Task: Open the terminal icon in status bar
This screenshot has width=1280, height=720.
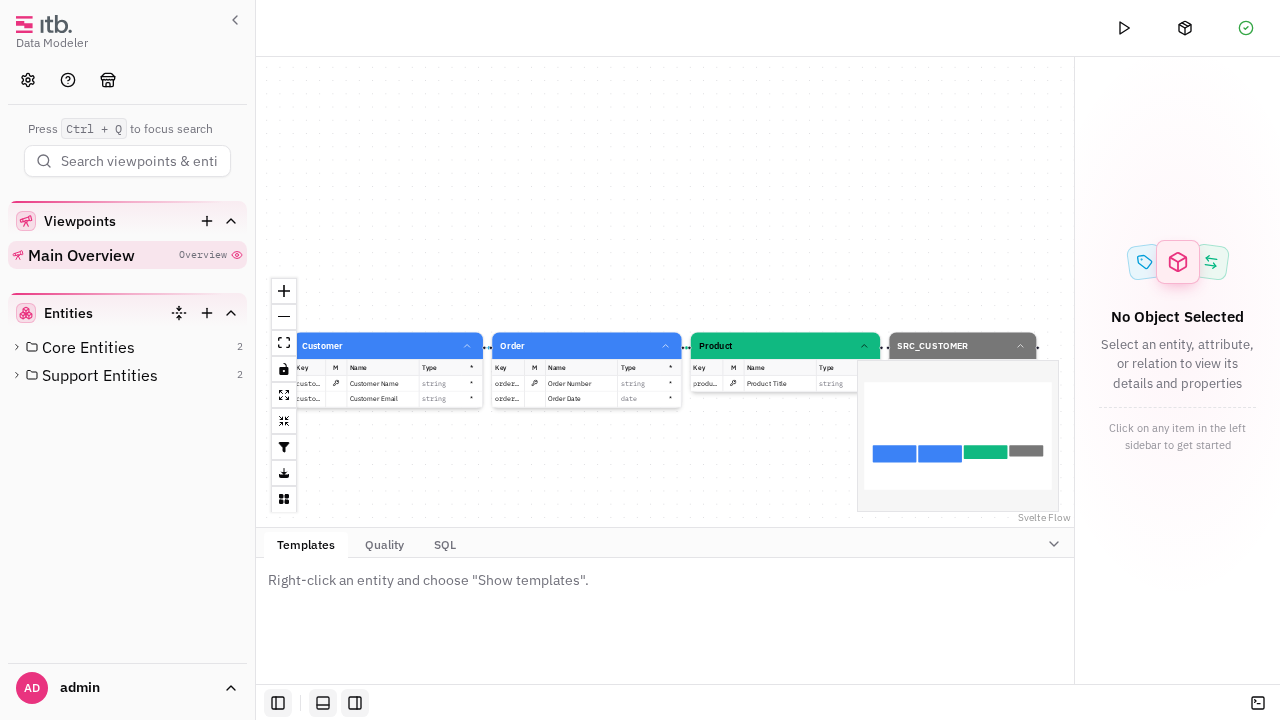Action: point(1258,703)
